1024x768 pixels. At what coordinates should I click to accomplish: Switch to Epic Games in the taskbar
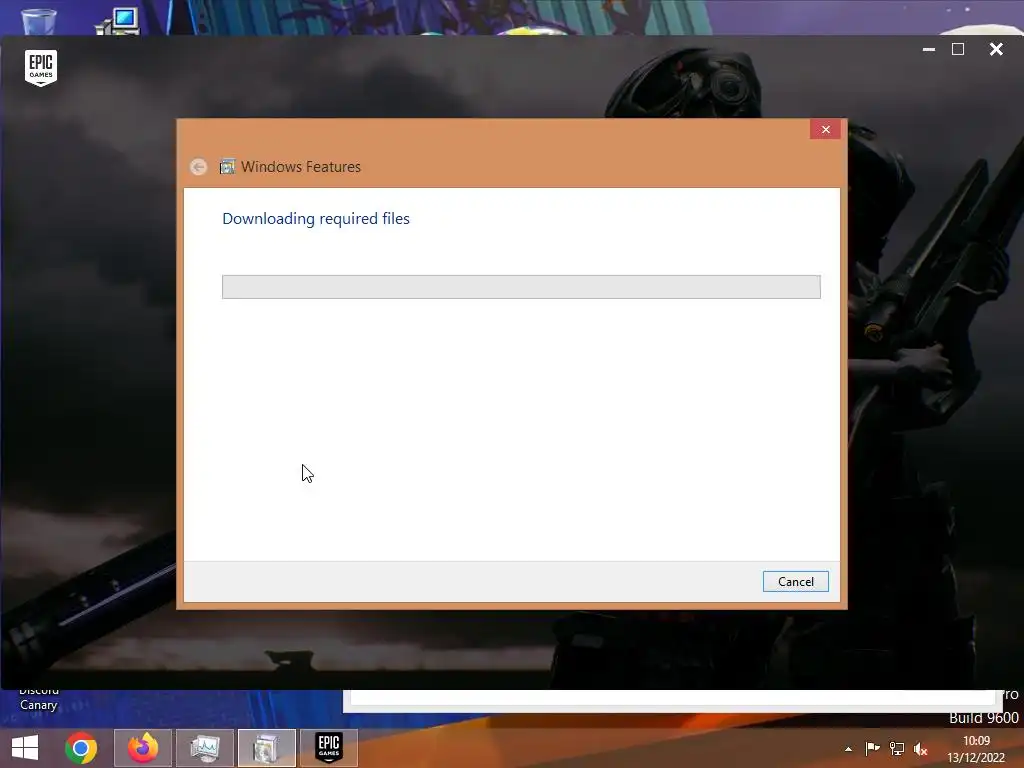328,748
